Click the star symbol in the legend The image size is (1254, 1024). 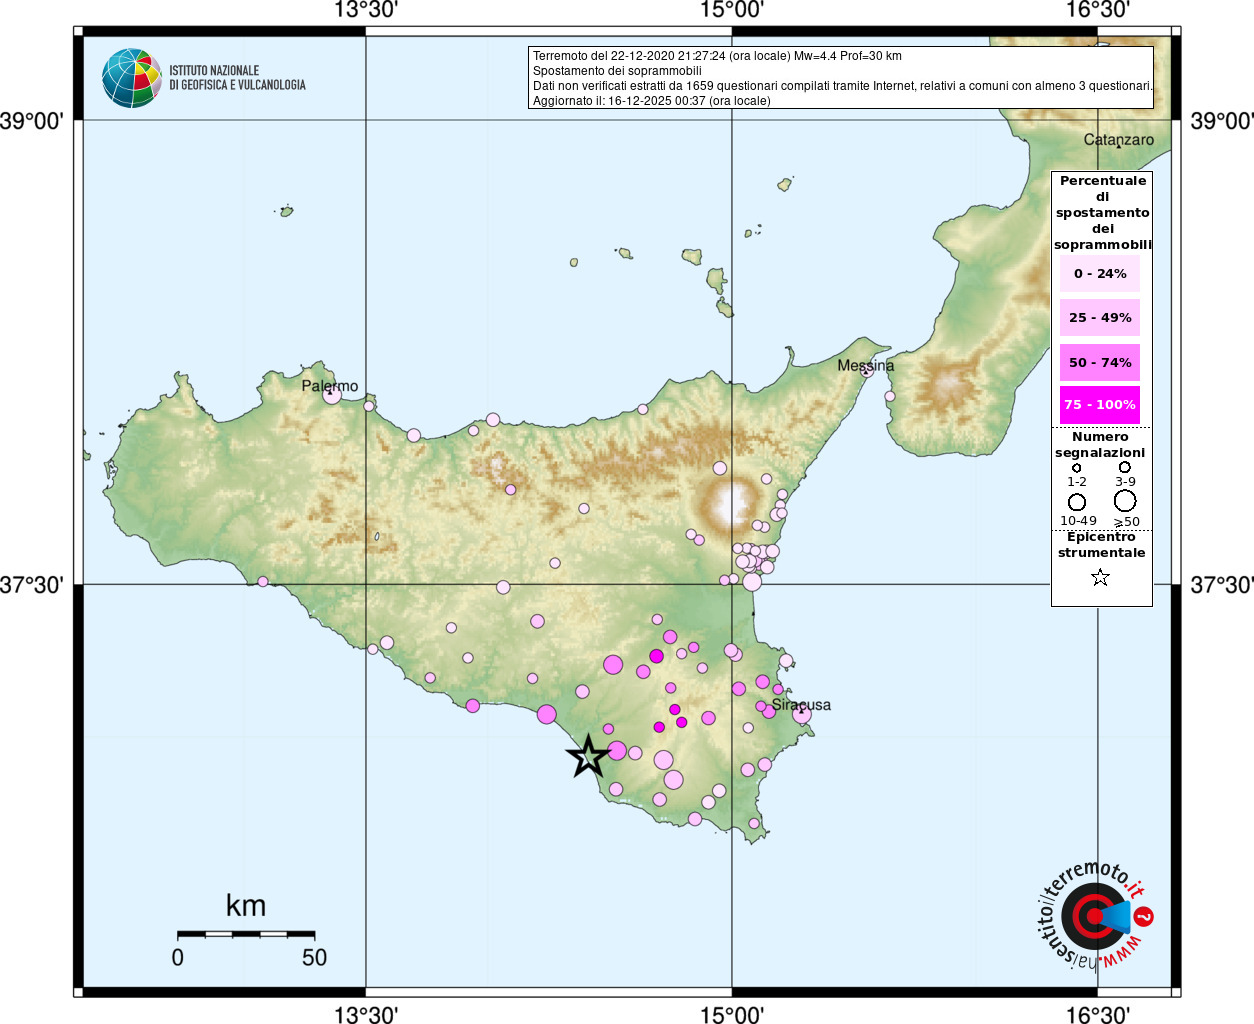coord(1100,577)
